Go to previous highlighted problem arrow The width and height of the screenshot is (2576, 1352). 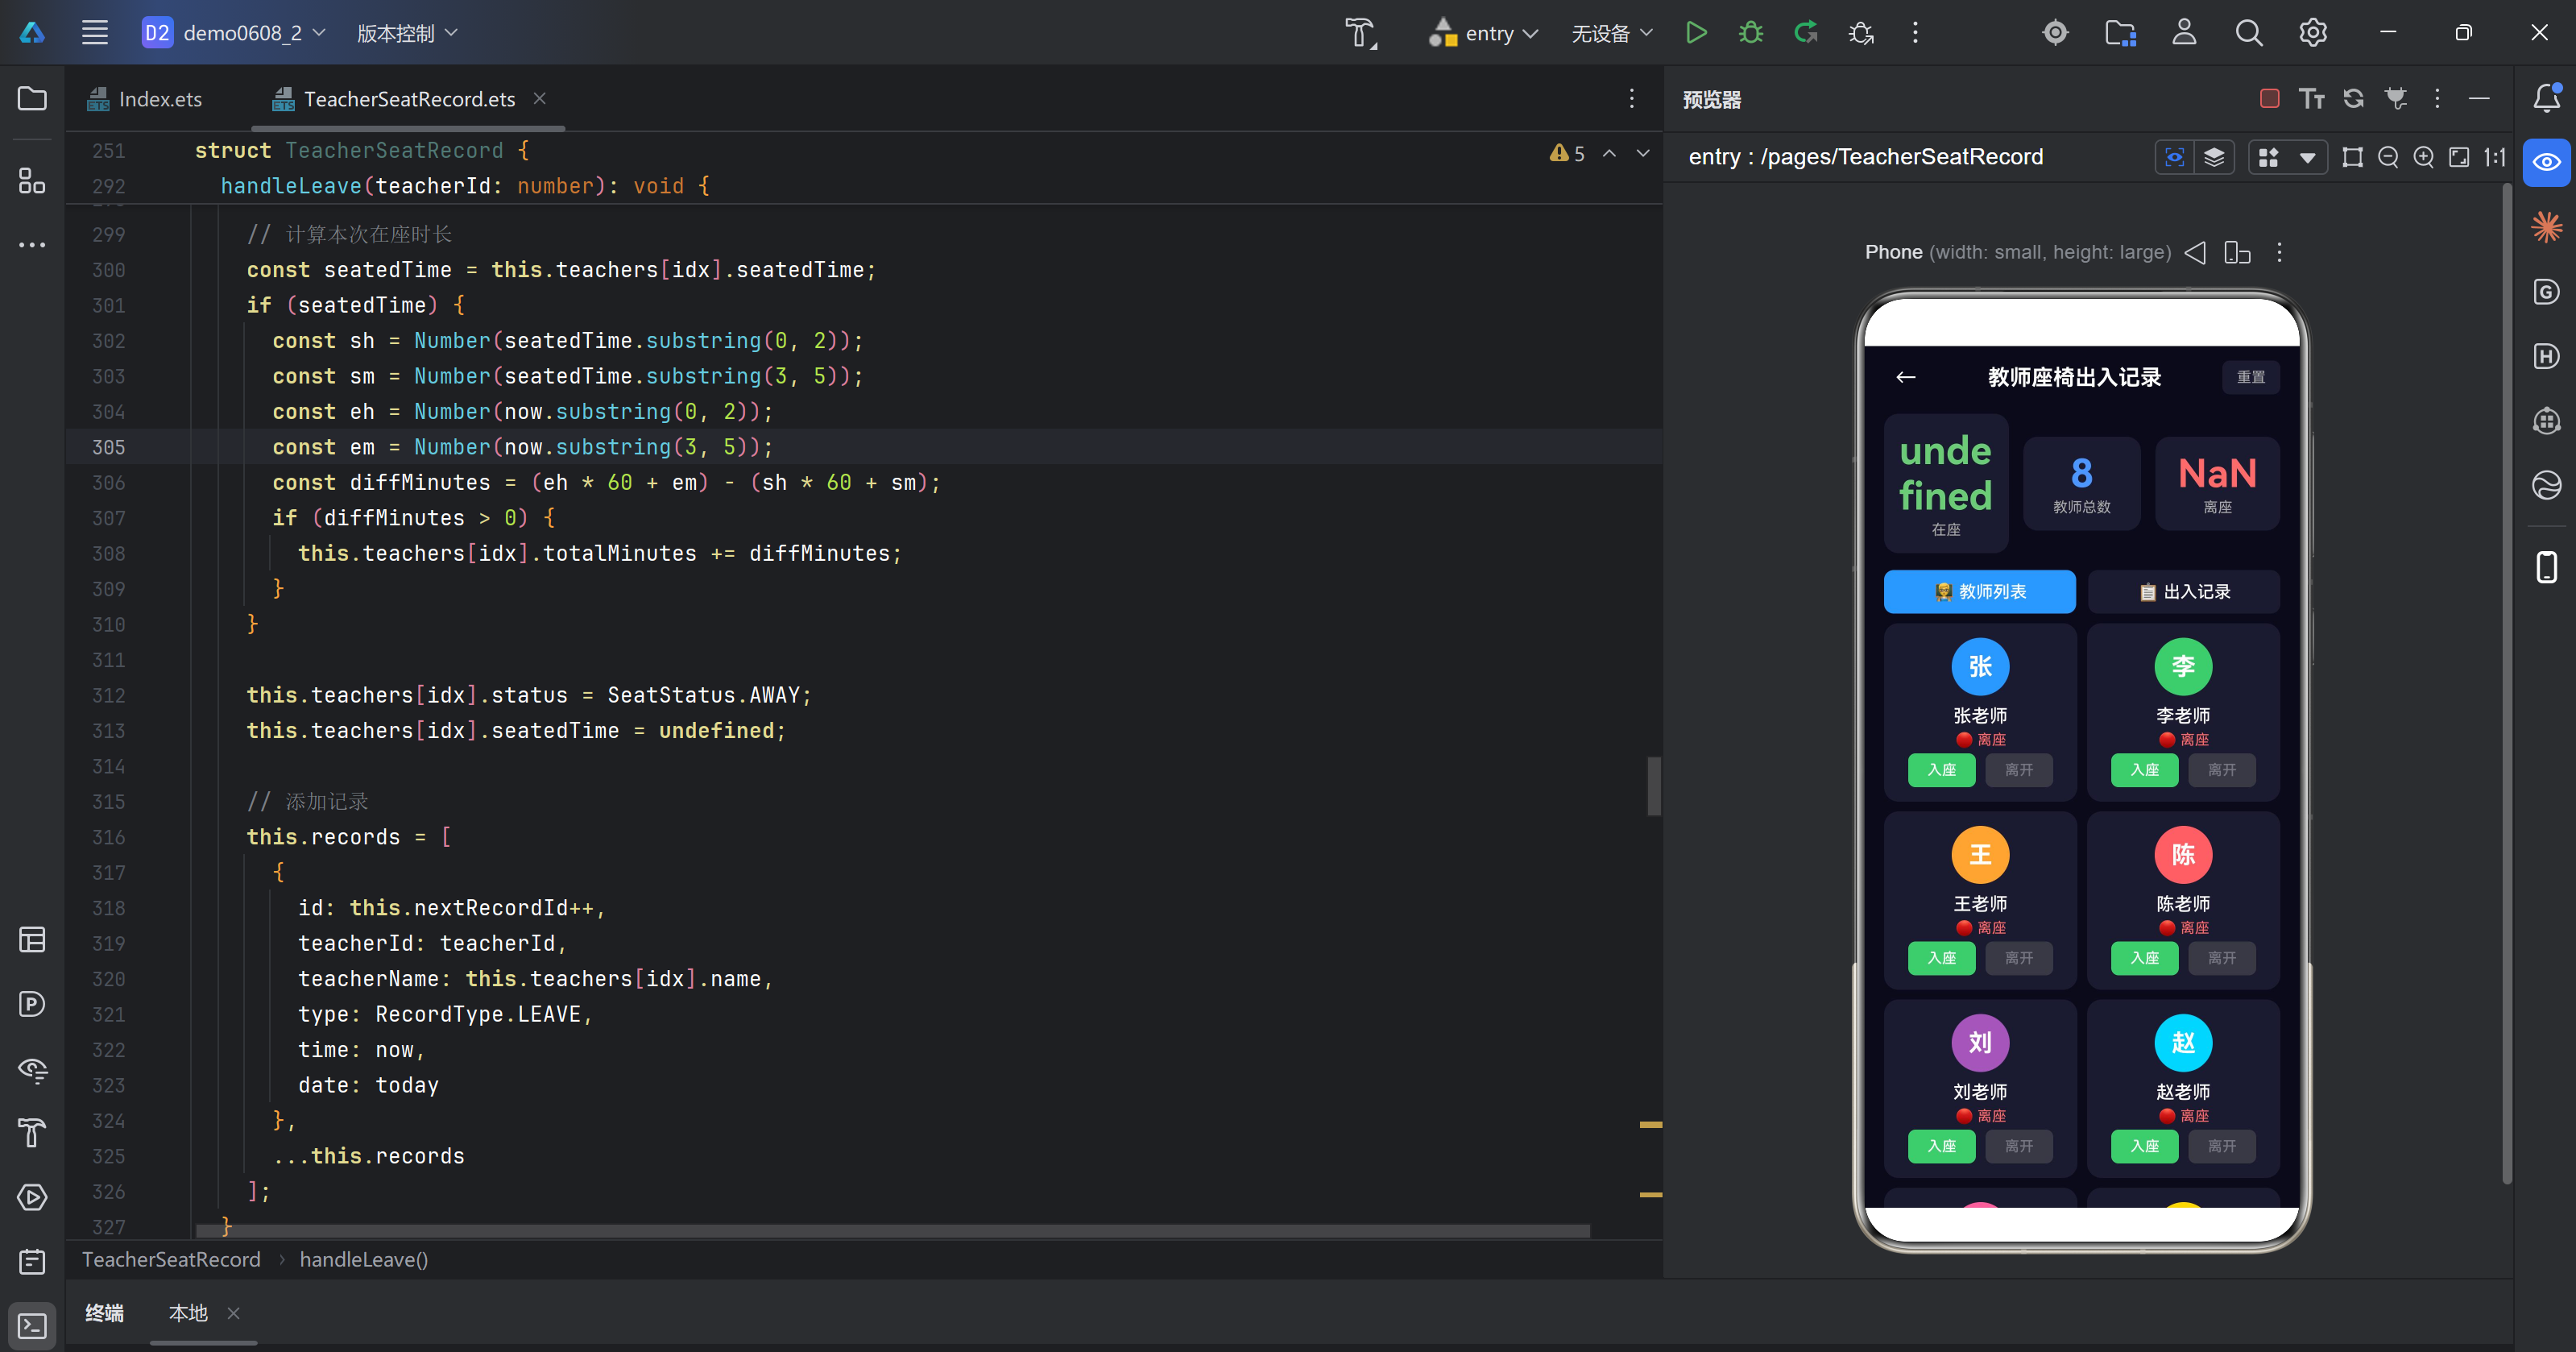coord(1610,154)
